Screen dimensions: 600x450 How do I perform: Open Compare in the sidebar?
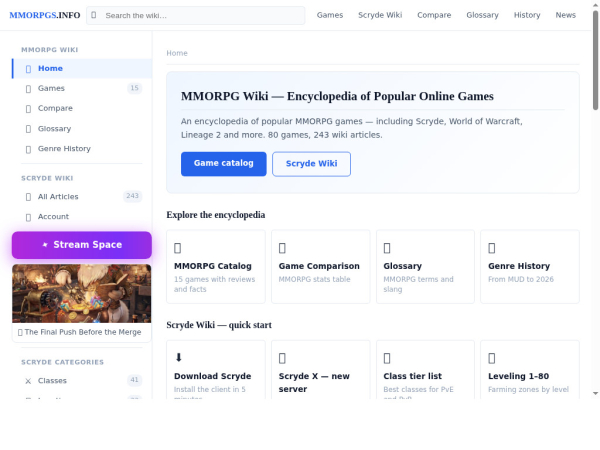(x=82, y=108)
